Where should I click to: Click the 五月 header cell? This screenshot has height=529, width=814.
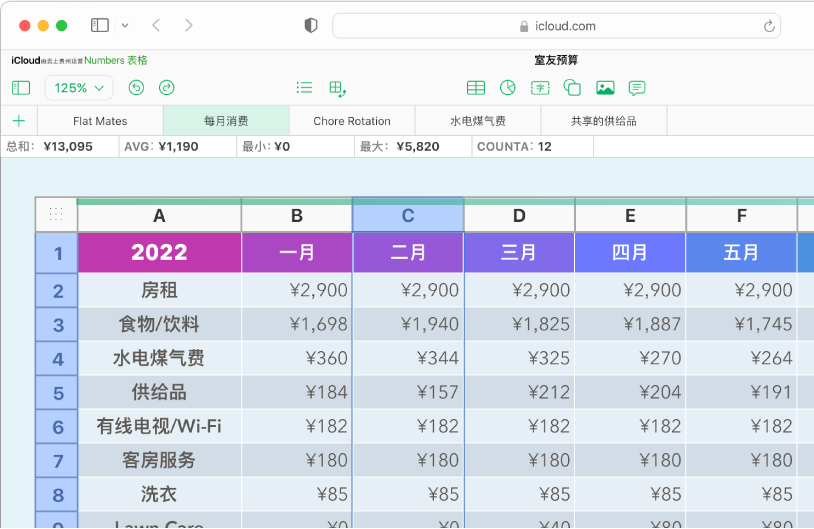pos(741,253)
